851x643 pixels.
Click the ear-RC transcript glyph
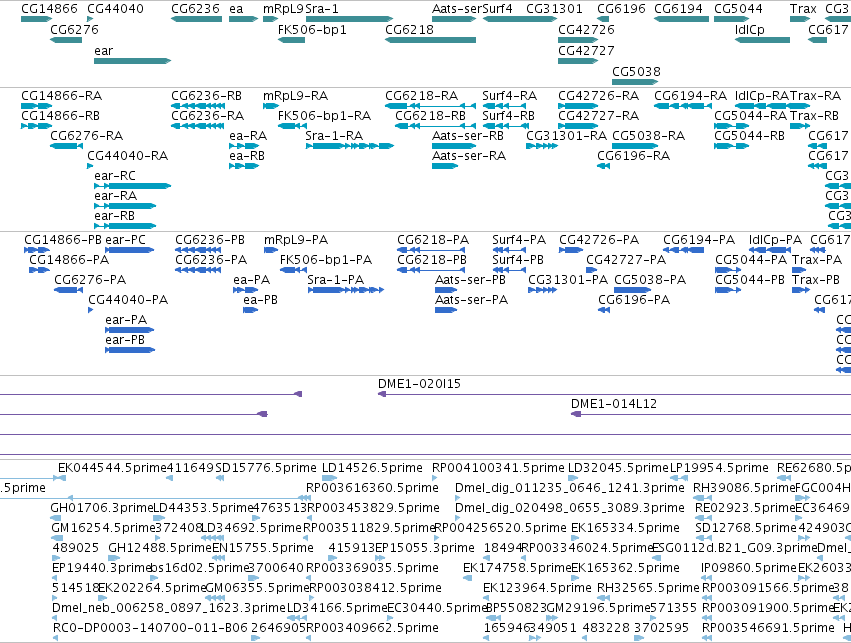132,186
